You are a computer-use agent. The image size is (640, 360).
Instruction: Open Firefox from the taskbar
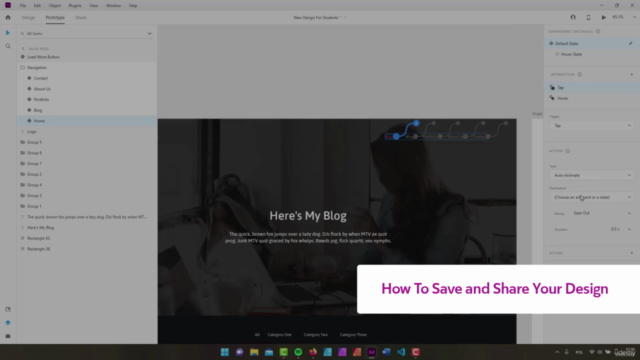click(x=313, y=352)
